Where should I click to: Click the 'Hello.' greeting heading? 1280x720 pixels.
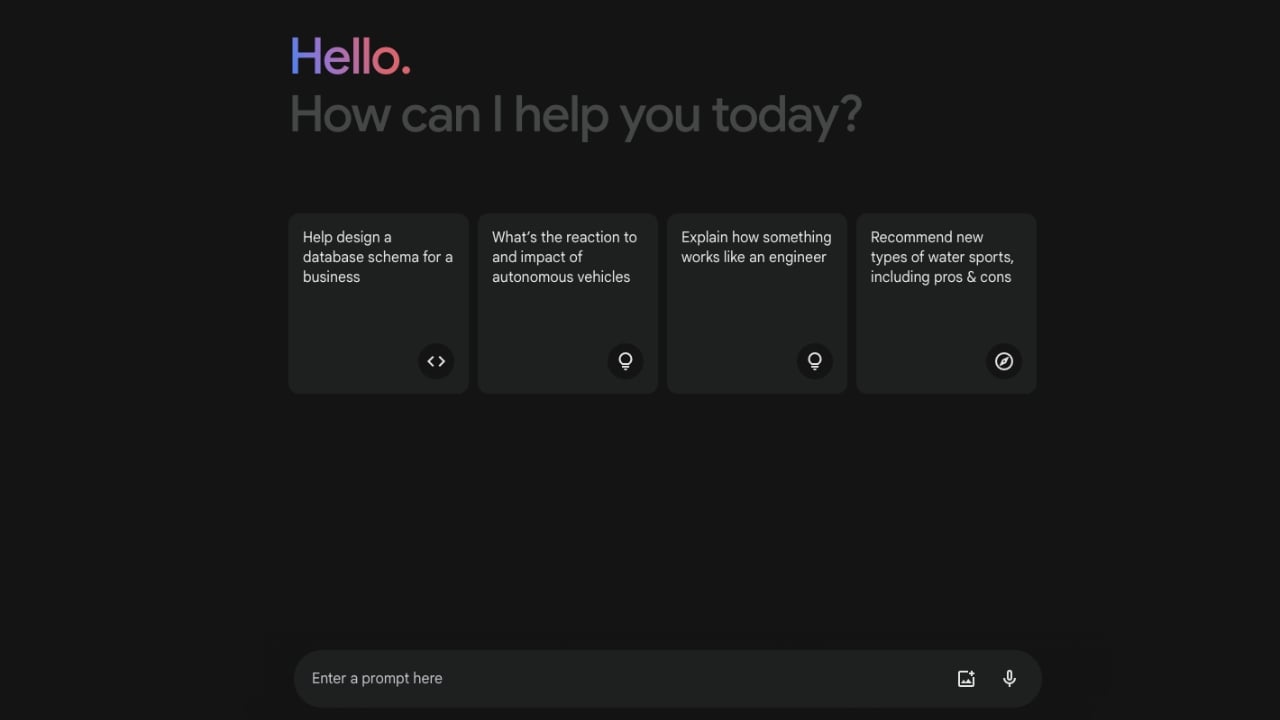[x=350, y=57]
